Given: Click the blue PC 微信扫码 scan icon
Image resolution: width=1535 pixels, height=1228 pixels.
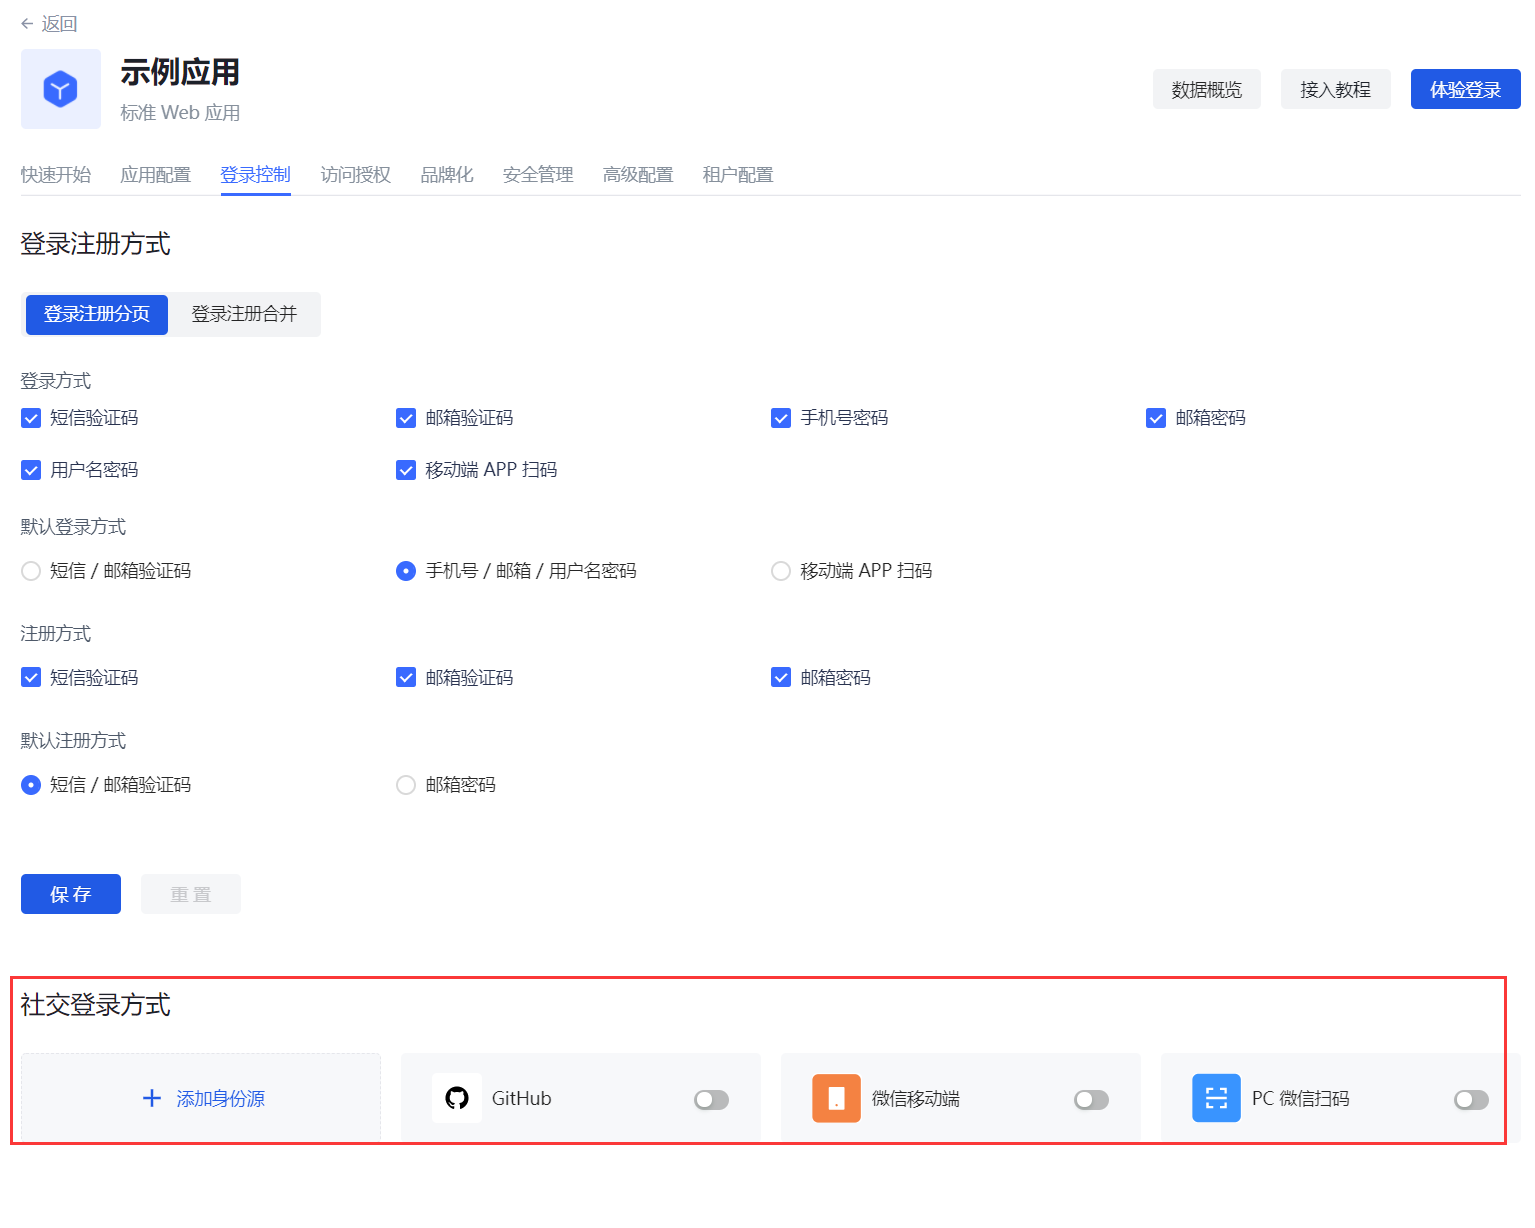Looking at the screenshot, I should (x=1216, y=1098).
